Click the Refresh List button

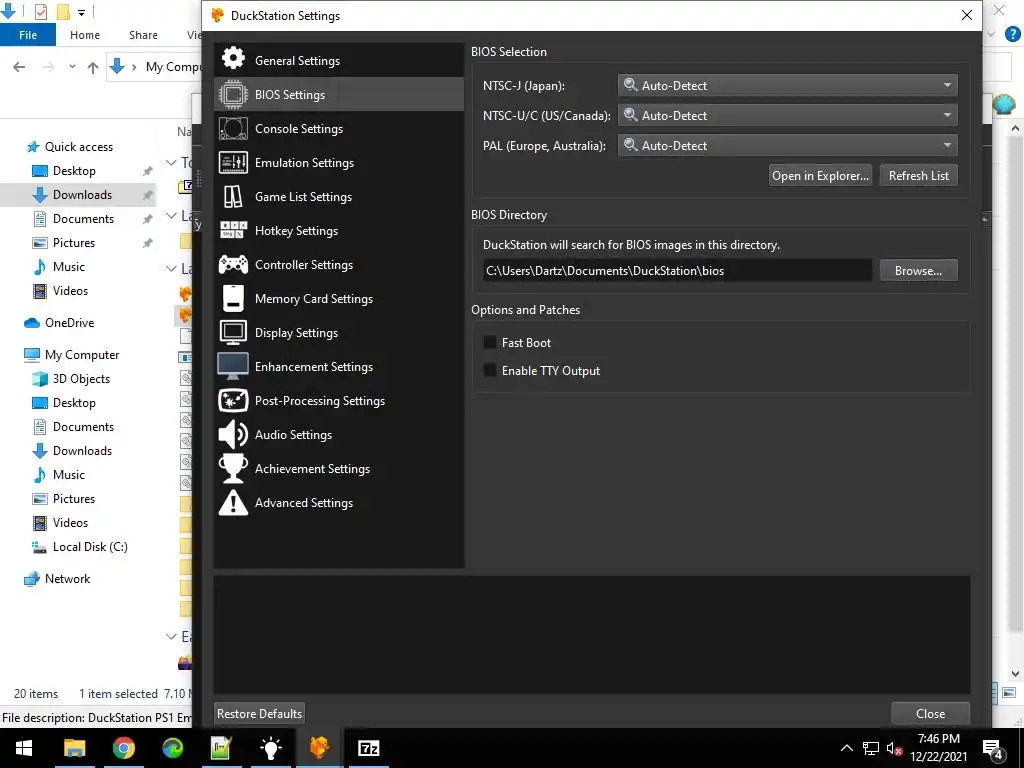point(919,175)
